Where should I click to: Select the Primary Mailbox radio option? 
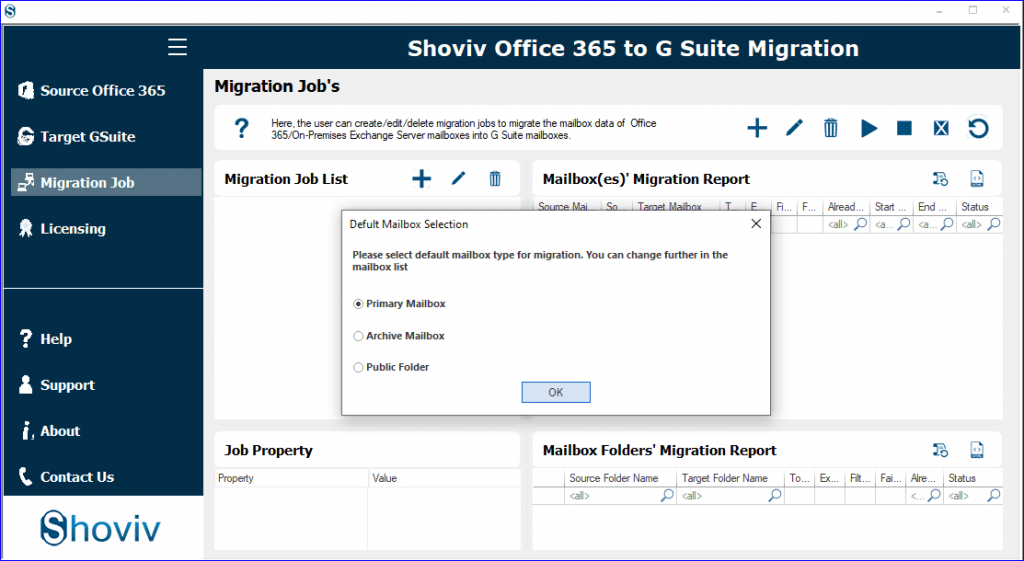coord(358,304)
